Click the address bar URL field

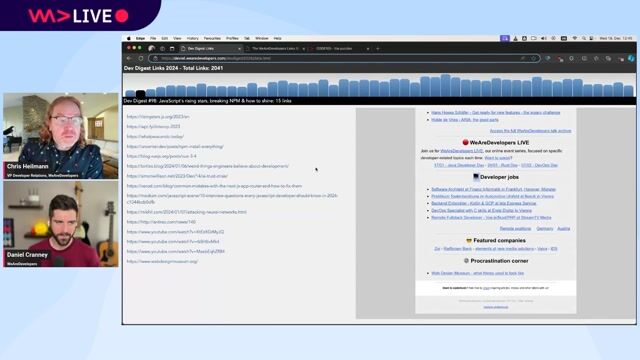point(344,58)
